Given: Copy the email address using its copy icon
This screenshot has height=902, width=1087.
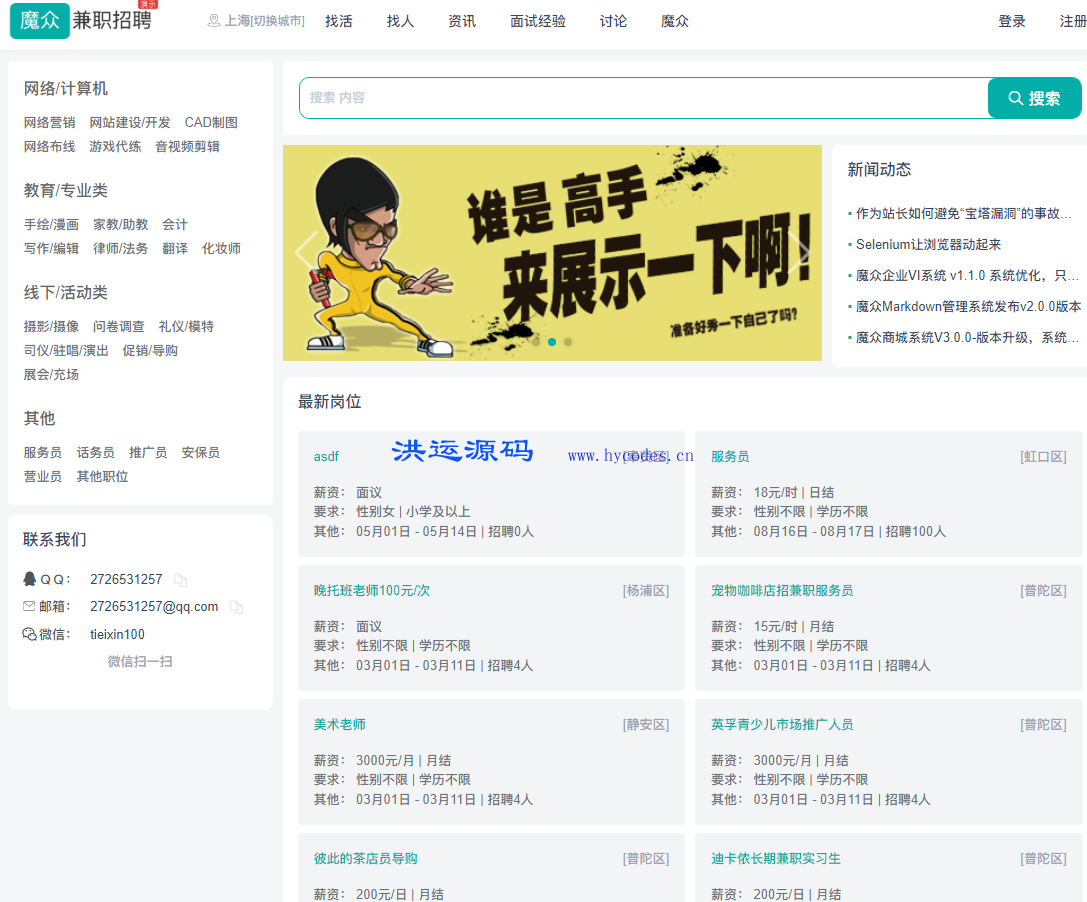Looking at the screenshot, I should pyautogui.click(x=236, y=607).
